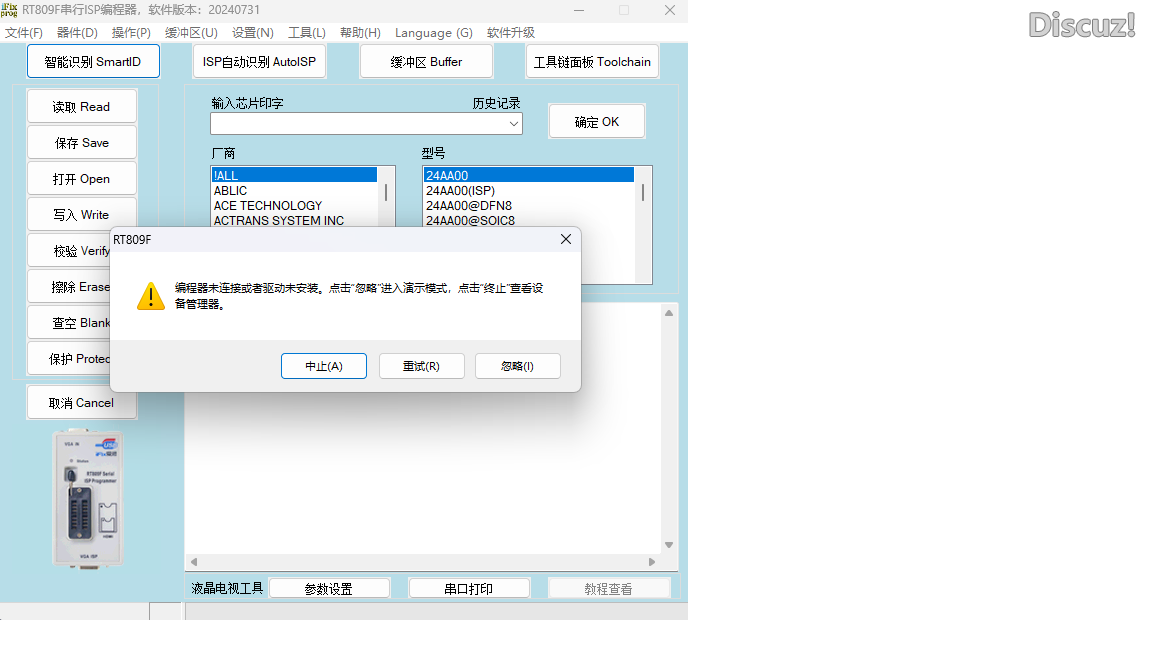This screenshot has height=648, width=1152.
Task: Select ACE TECHNOLOGY in the manufacturer list
Action: click(268, 206)
